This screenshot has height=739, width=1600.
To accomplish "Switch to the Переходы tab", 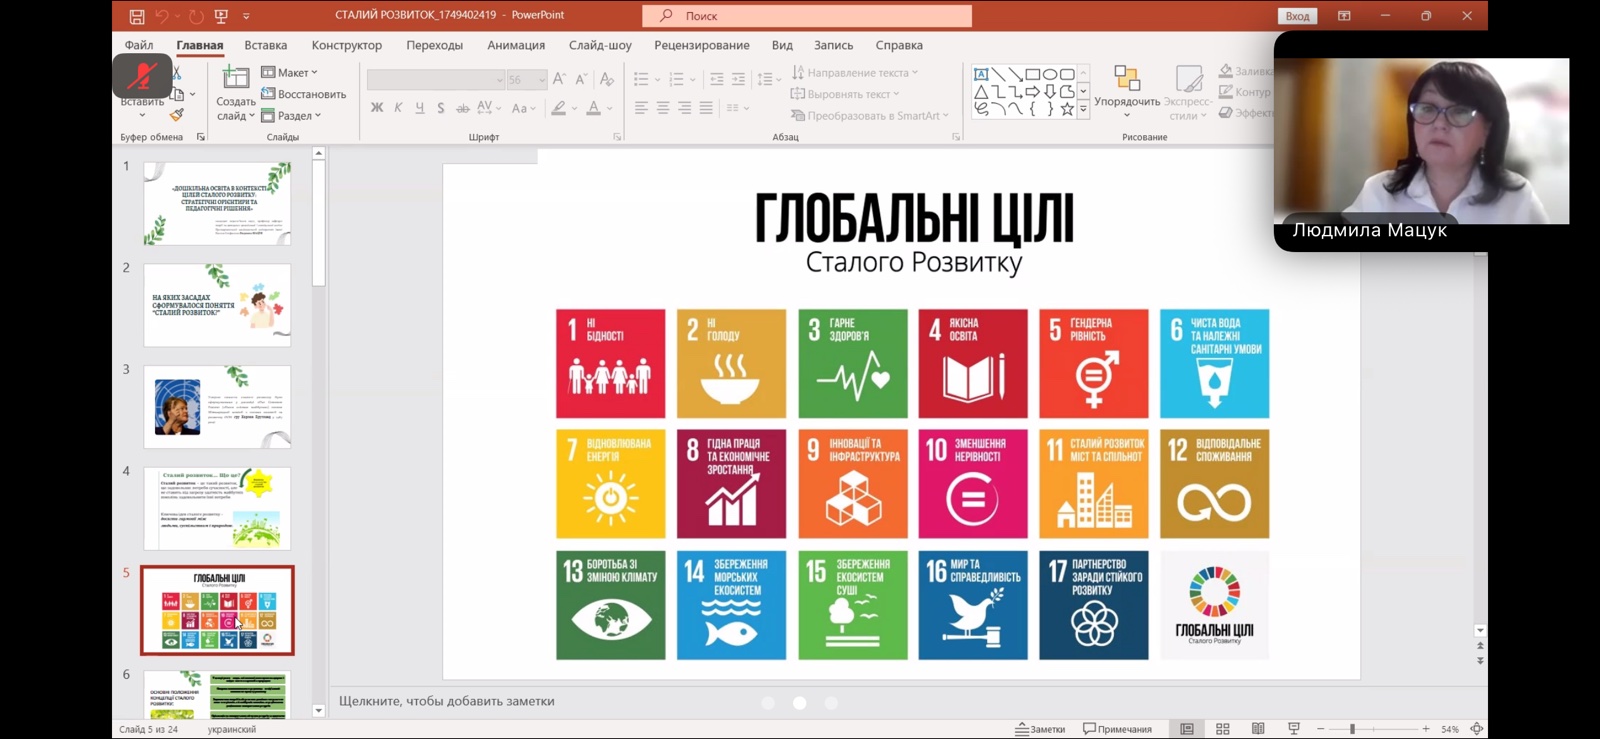I will [x=435, y=45].
